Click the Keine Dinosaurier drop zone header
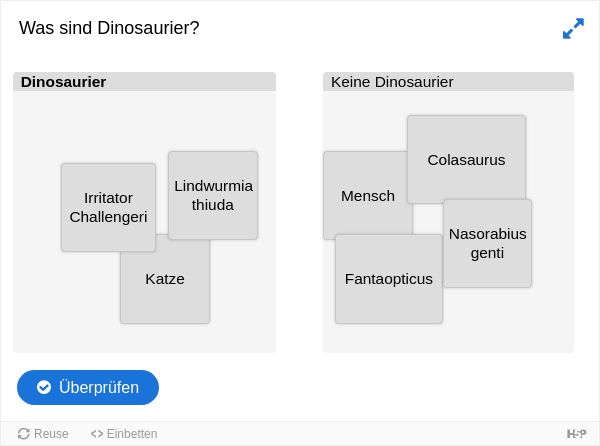This screenshot has height=446, width=600. click(448, 81)
